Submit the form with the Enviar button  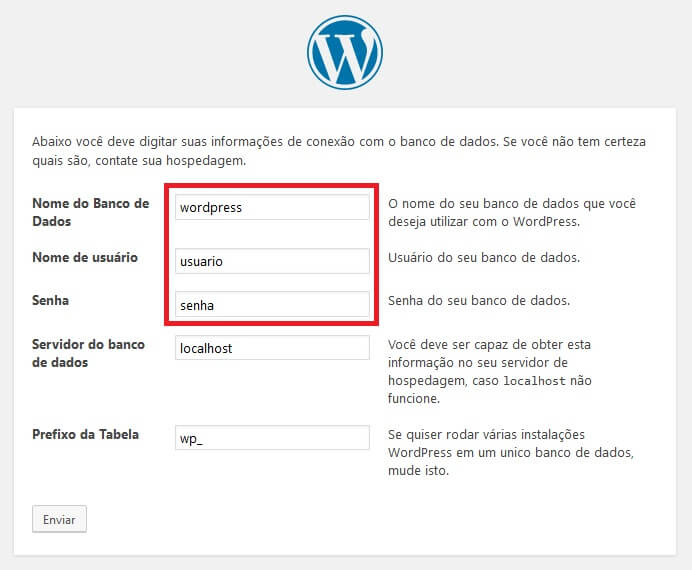[x=59, y=519]
